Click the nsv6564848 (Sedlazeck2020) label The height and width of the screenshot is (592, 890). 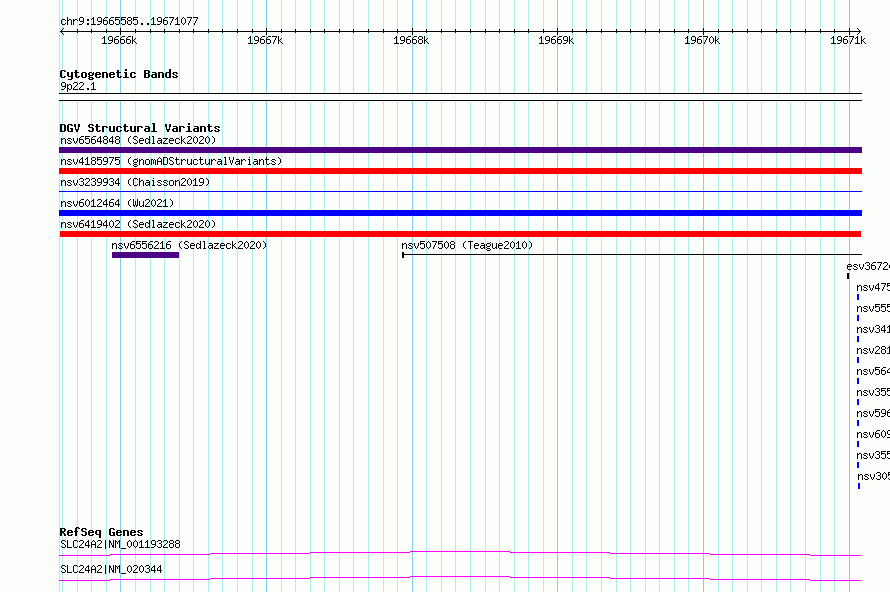pyautogui.click(x=138, y=140)
